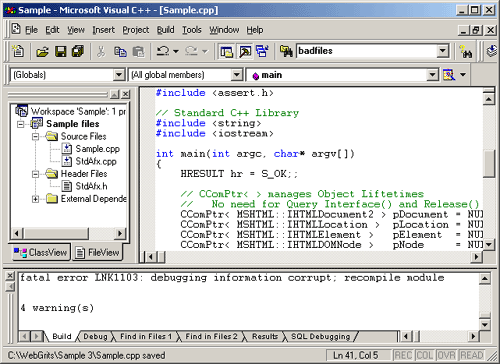
Task: Click the Workspace 'Sample' root node
Action: [x=78, y=111]
